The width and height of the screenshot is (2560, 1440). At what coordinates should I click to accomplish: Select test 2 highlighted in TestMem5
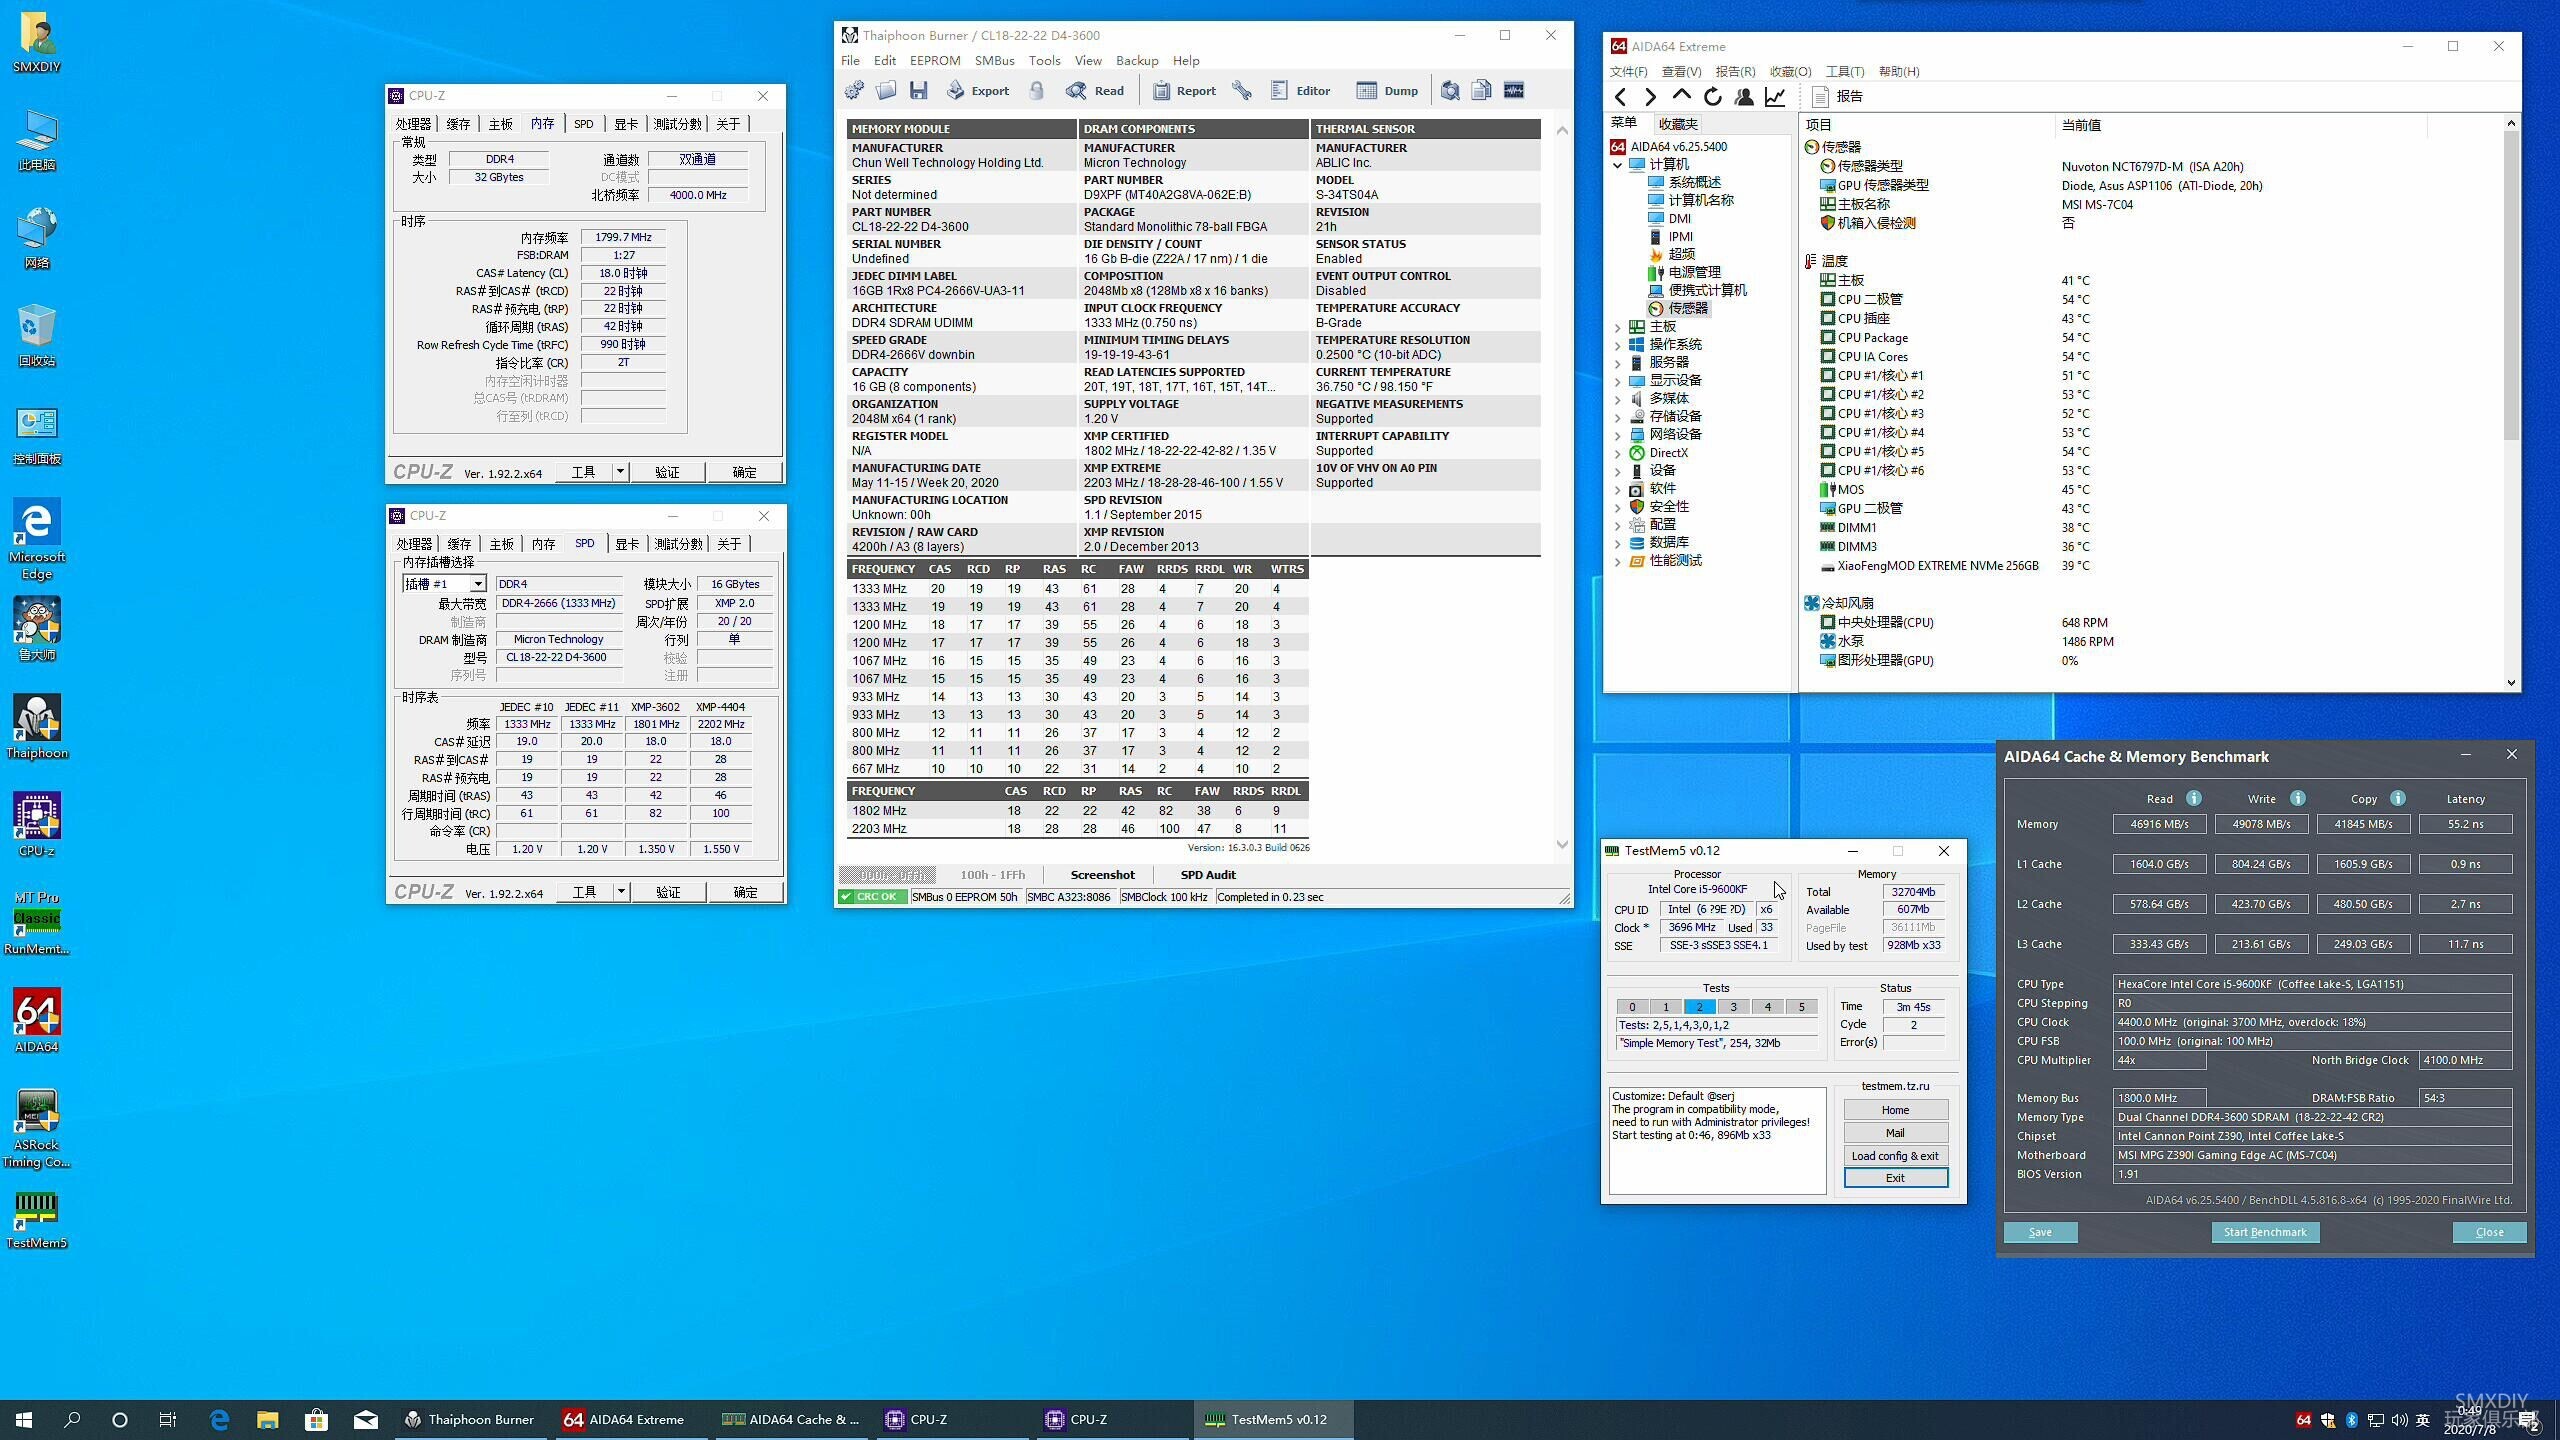[x=1700, y=1007]
